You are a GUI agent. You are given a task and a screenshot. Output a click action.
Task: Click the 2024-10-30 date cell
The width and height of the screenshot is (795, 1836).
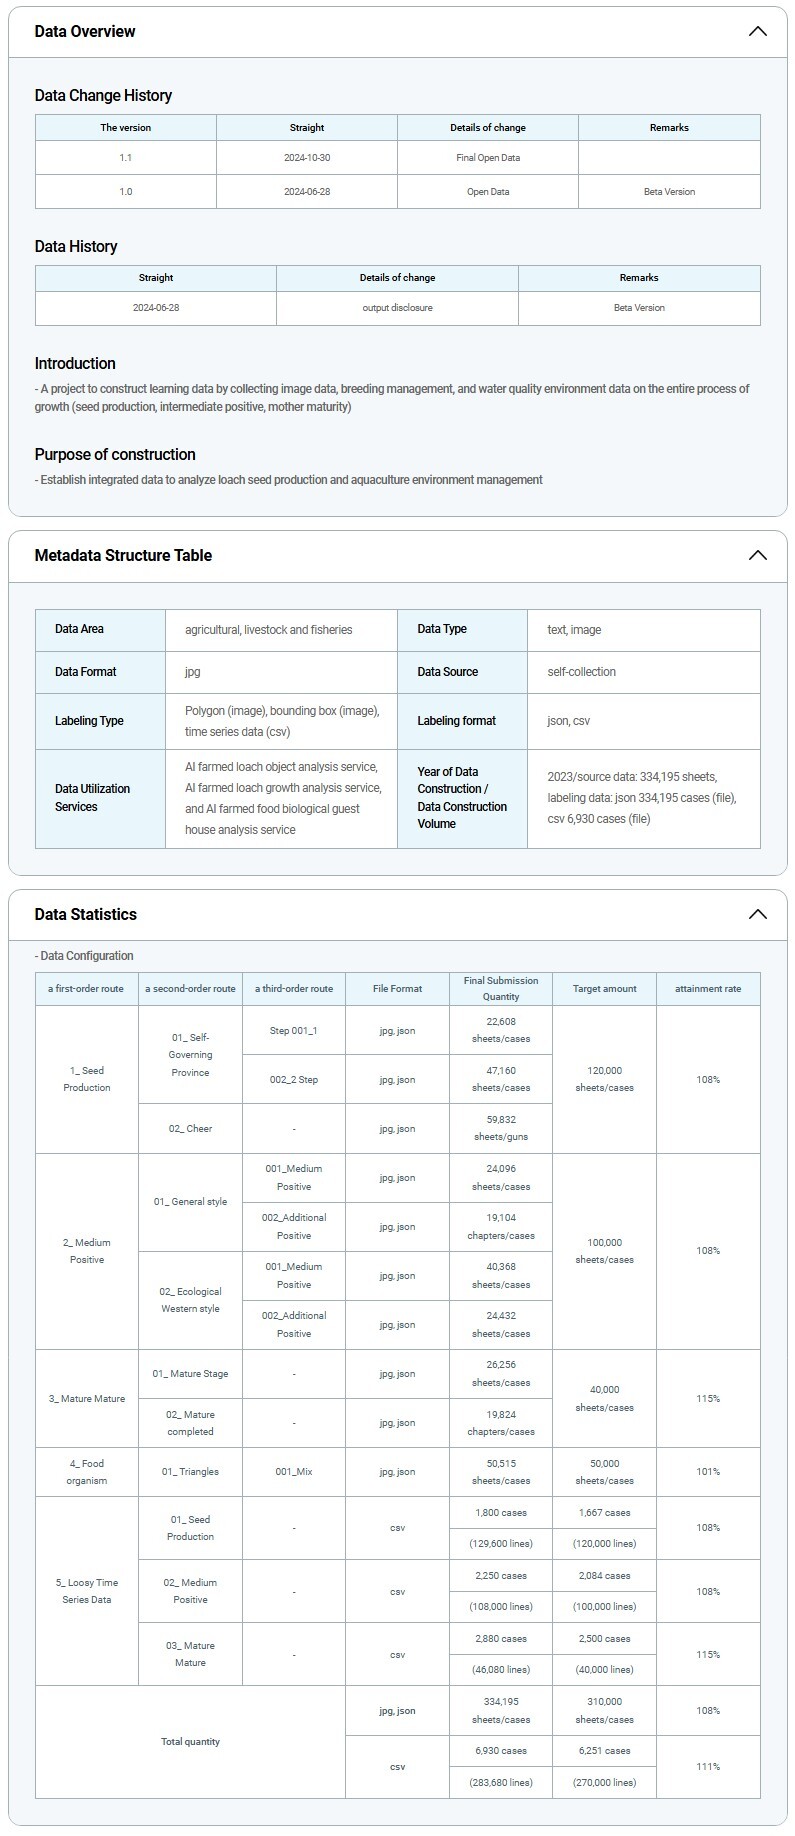coord(307,158)
